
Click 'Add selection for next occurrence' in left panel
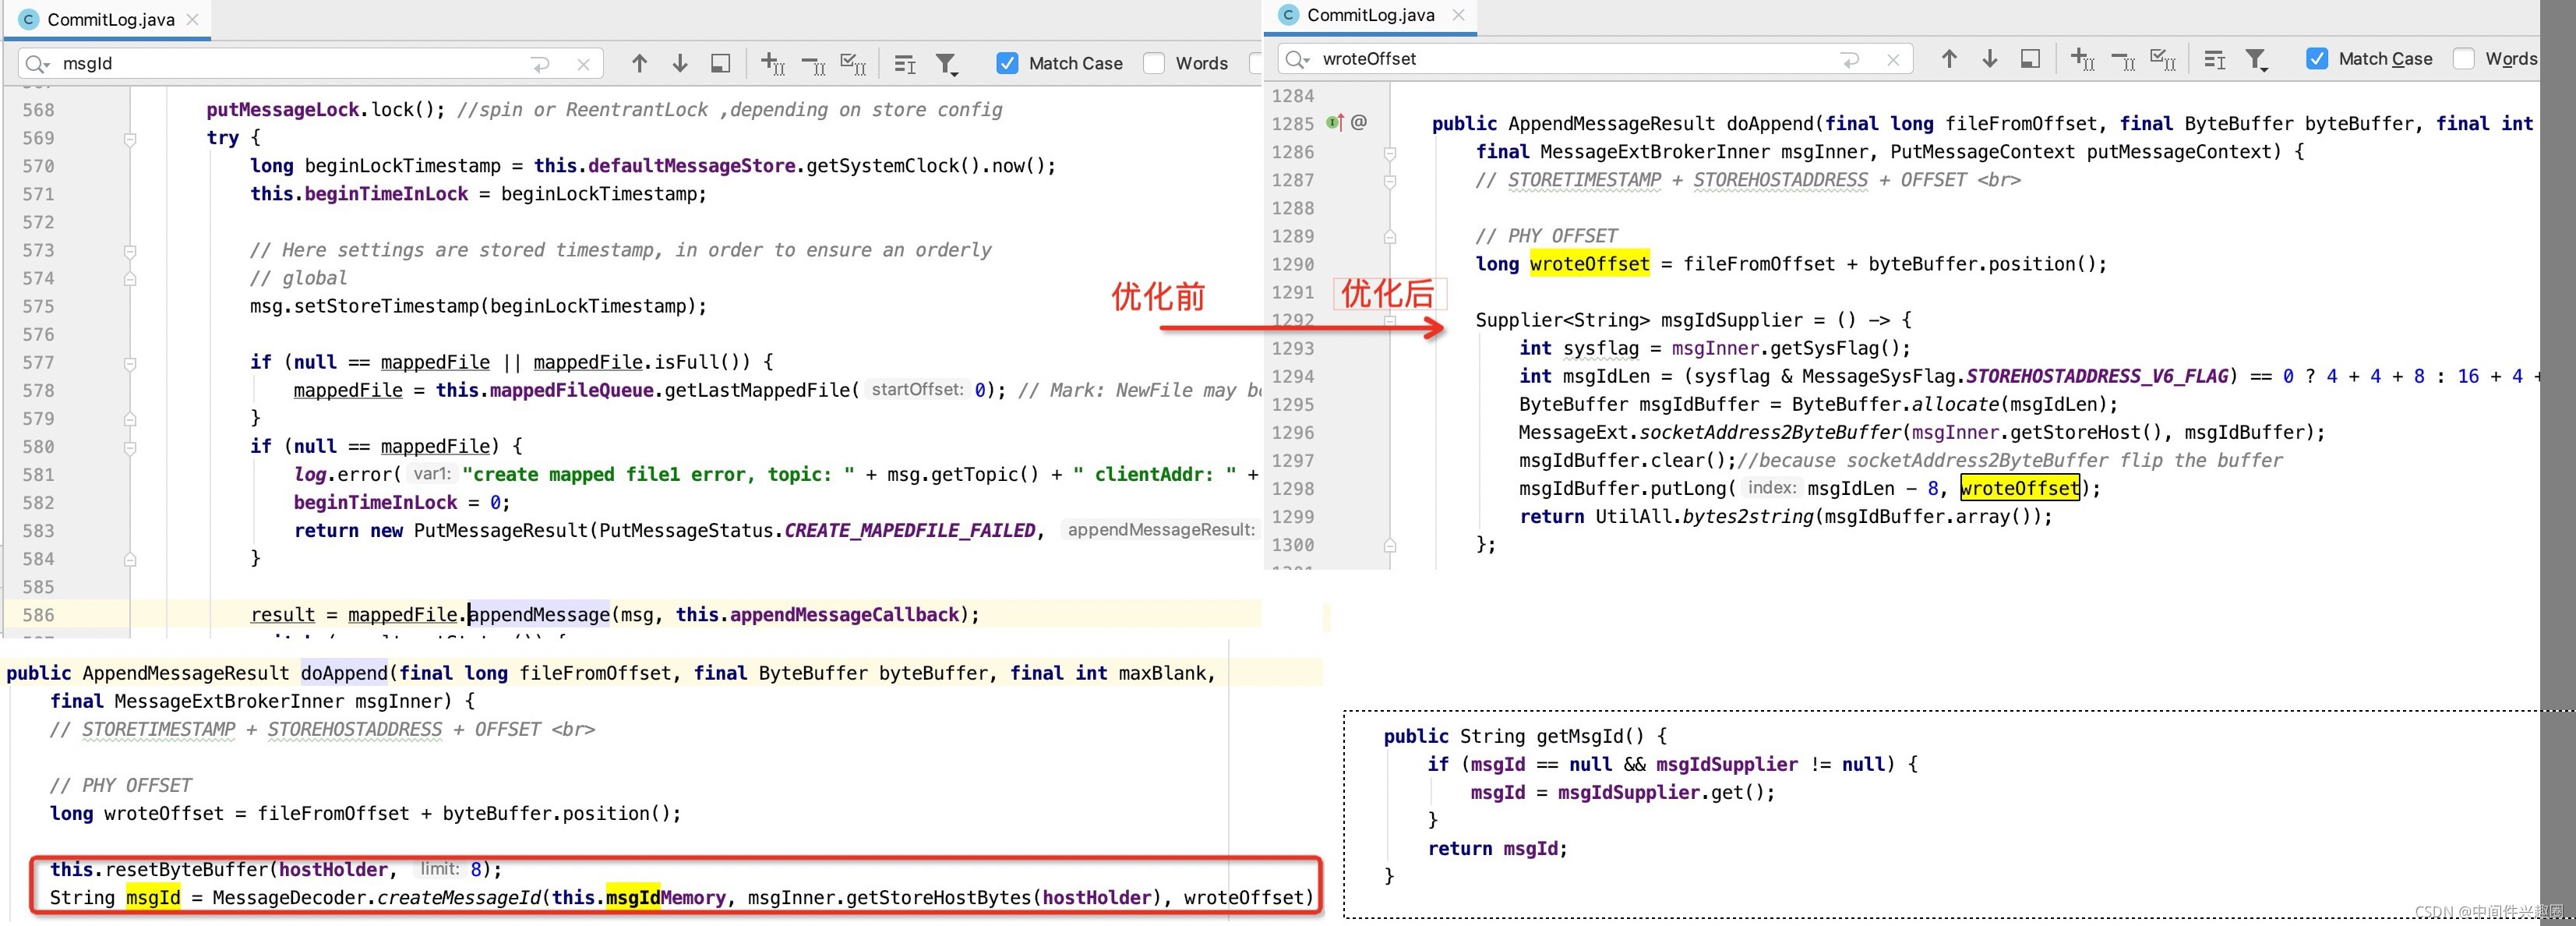[x=772, y=63]
